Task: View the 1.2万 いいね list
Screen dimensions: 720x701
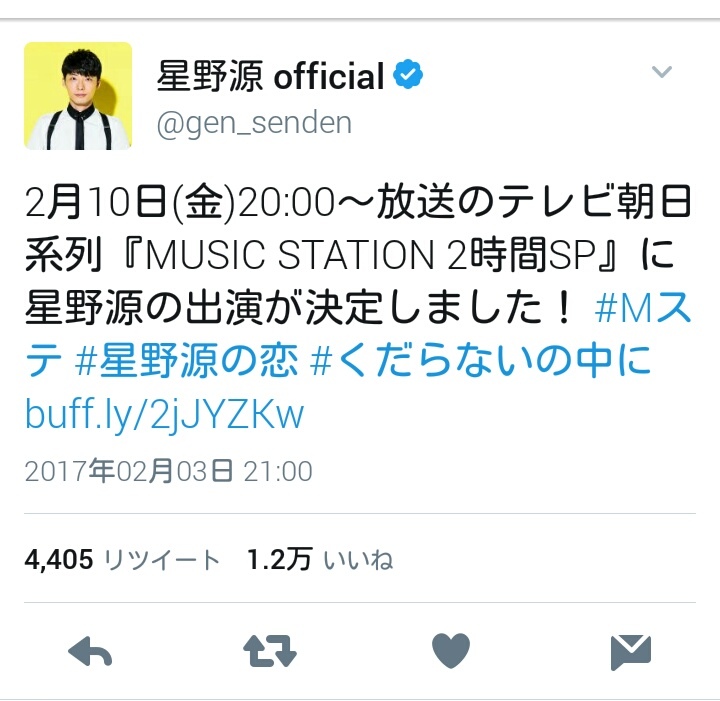Action: 320,560
